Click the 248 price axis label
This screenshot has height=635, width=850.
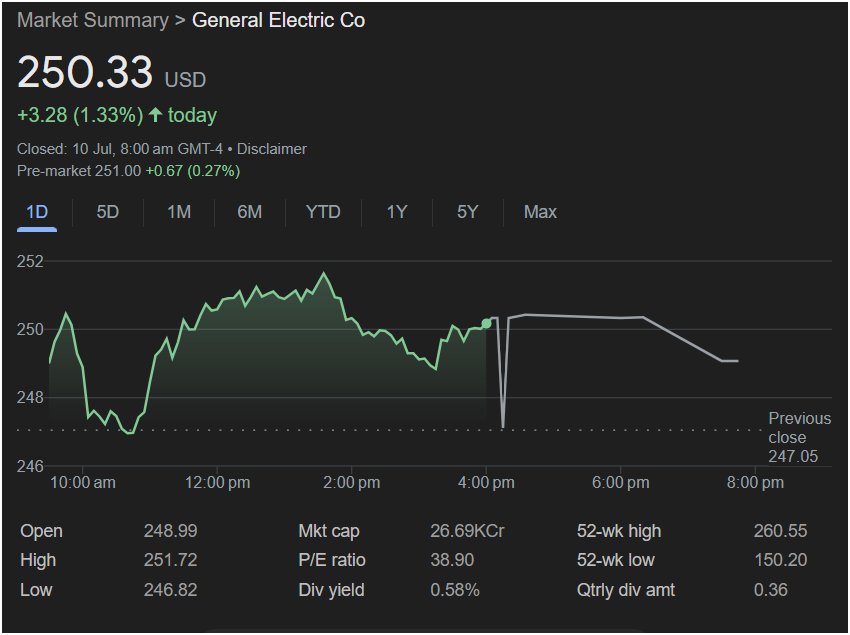coord(30,397)
